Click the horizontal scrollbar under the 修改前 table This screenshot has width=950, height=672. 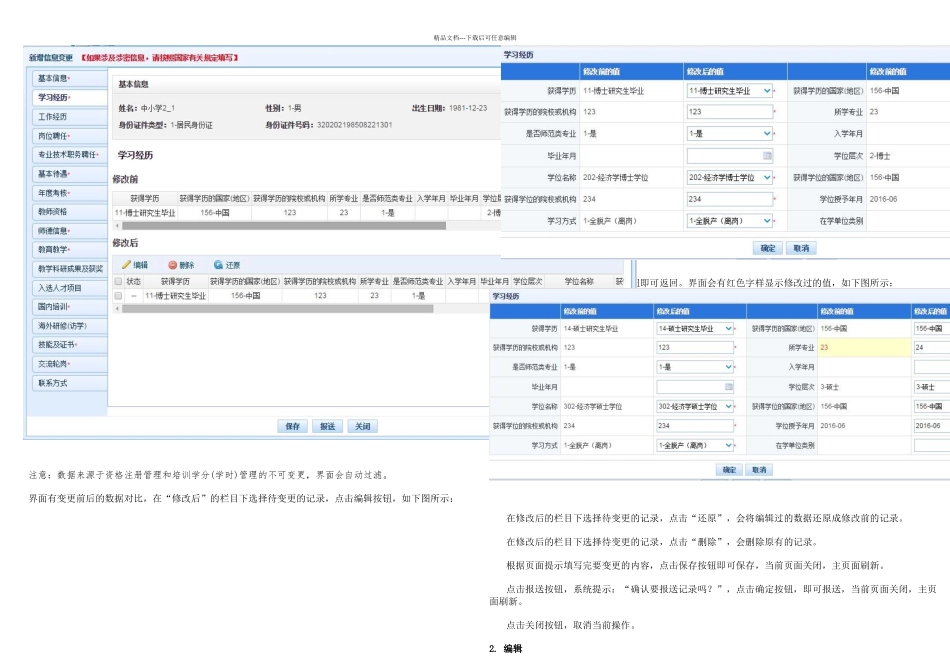point(284,225)
